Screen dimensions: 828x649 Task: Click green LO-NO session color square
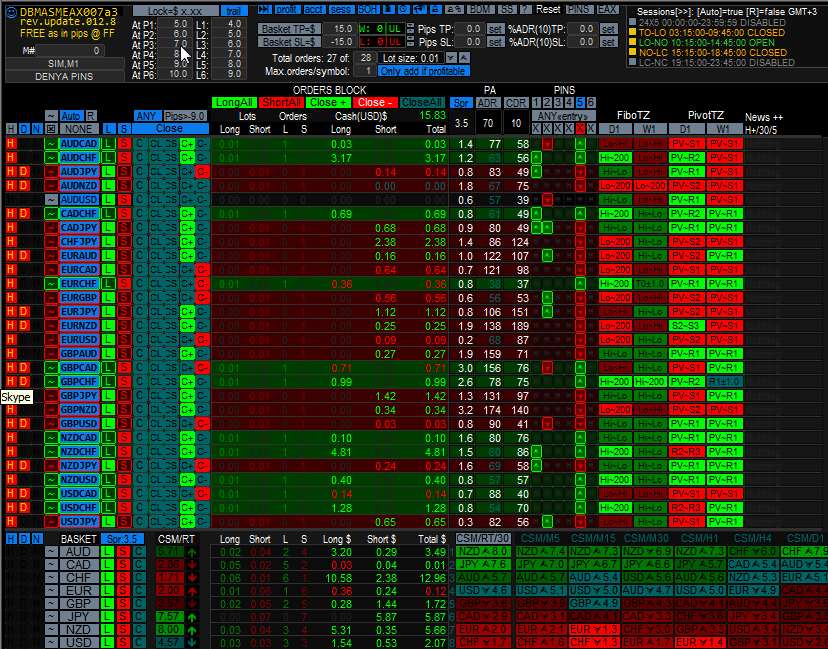(633, 43)
